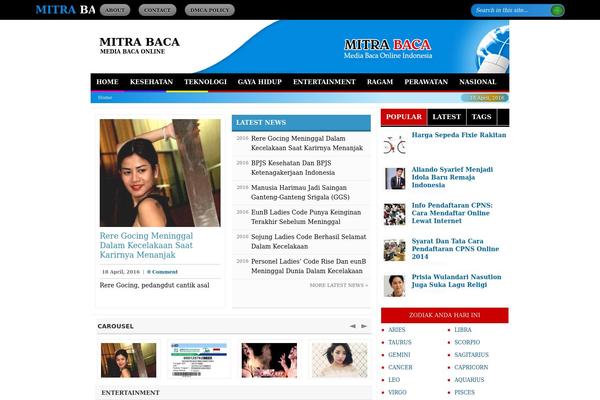Screen dimensions: 600x400
Task: Open the About page
Action: click(115, 10)
